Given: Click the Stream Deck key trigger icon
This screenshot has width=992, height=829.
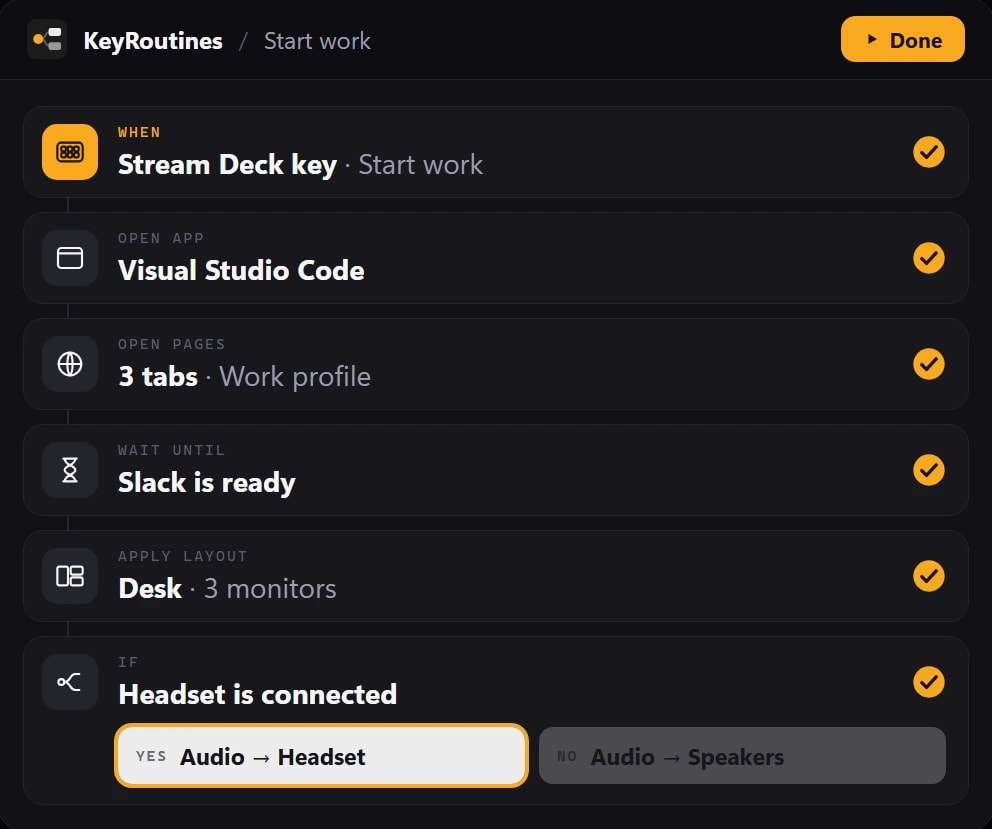Looking at the screenshot, I should (70, 152).
